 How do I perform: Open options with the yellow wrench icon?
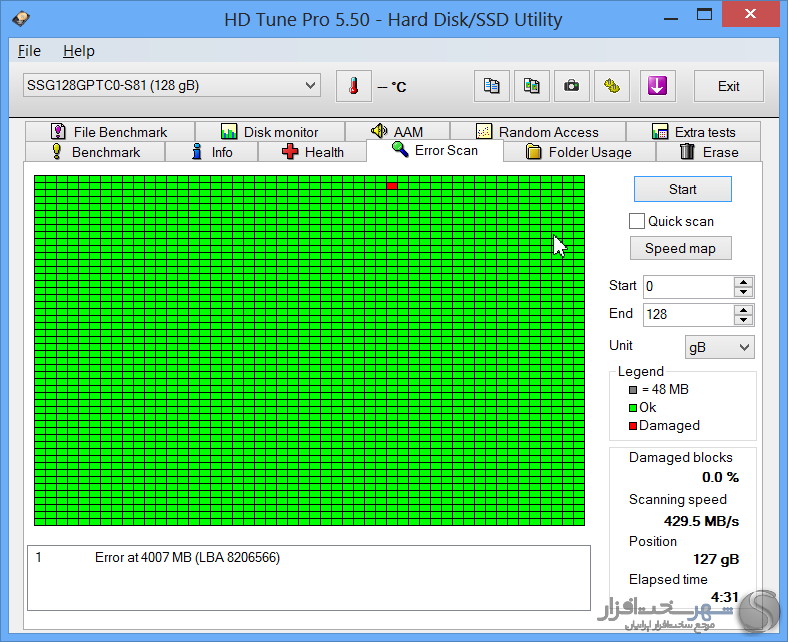pyautogui.click(x=611, y=86)
